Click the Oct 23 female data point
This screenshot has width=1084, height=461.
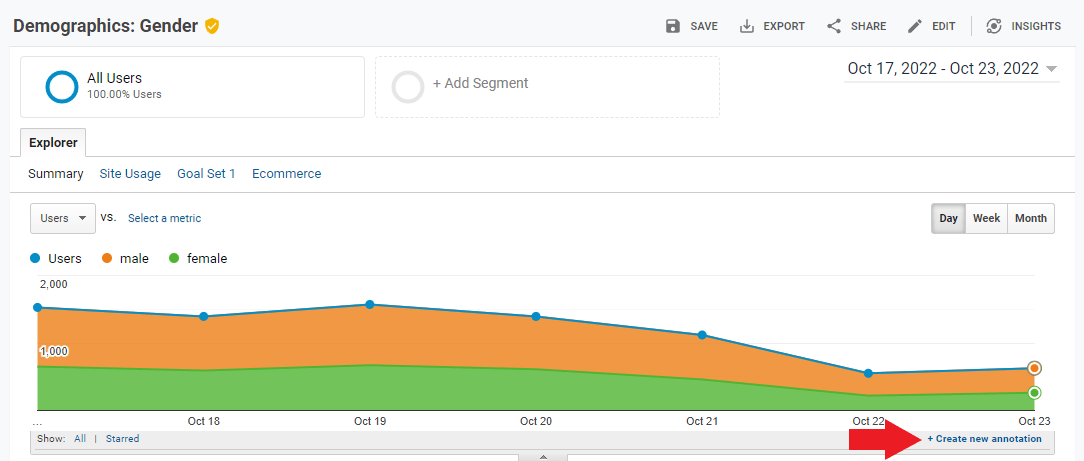[1034, 393]
